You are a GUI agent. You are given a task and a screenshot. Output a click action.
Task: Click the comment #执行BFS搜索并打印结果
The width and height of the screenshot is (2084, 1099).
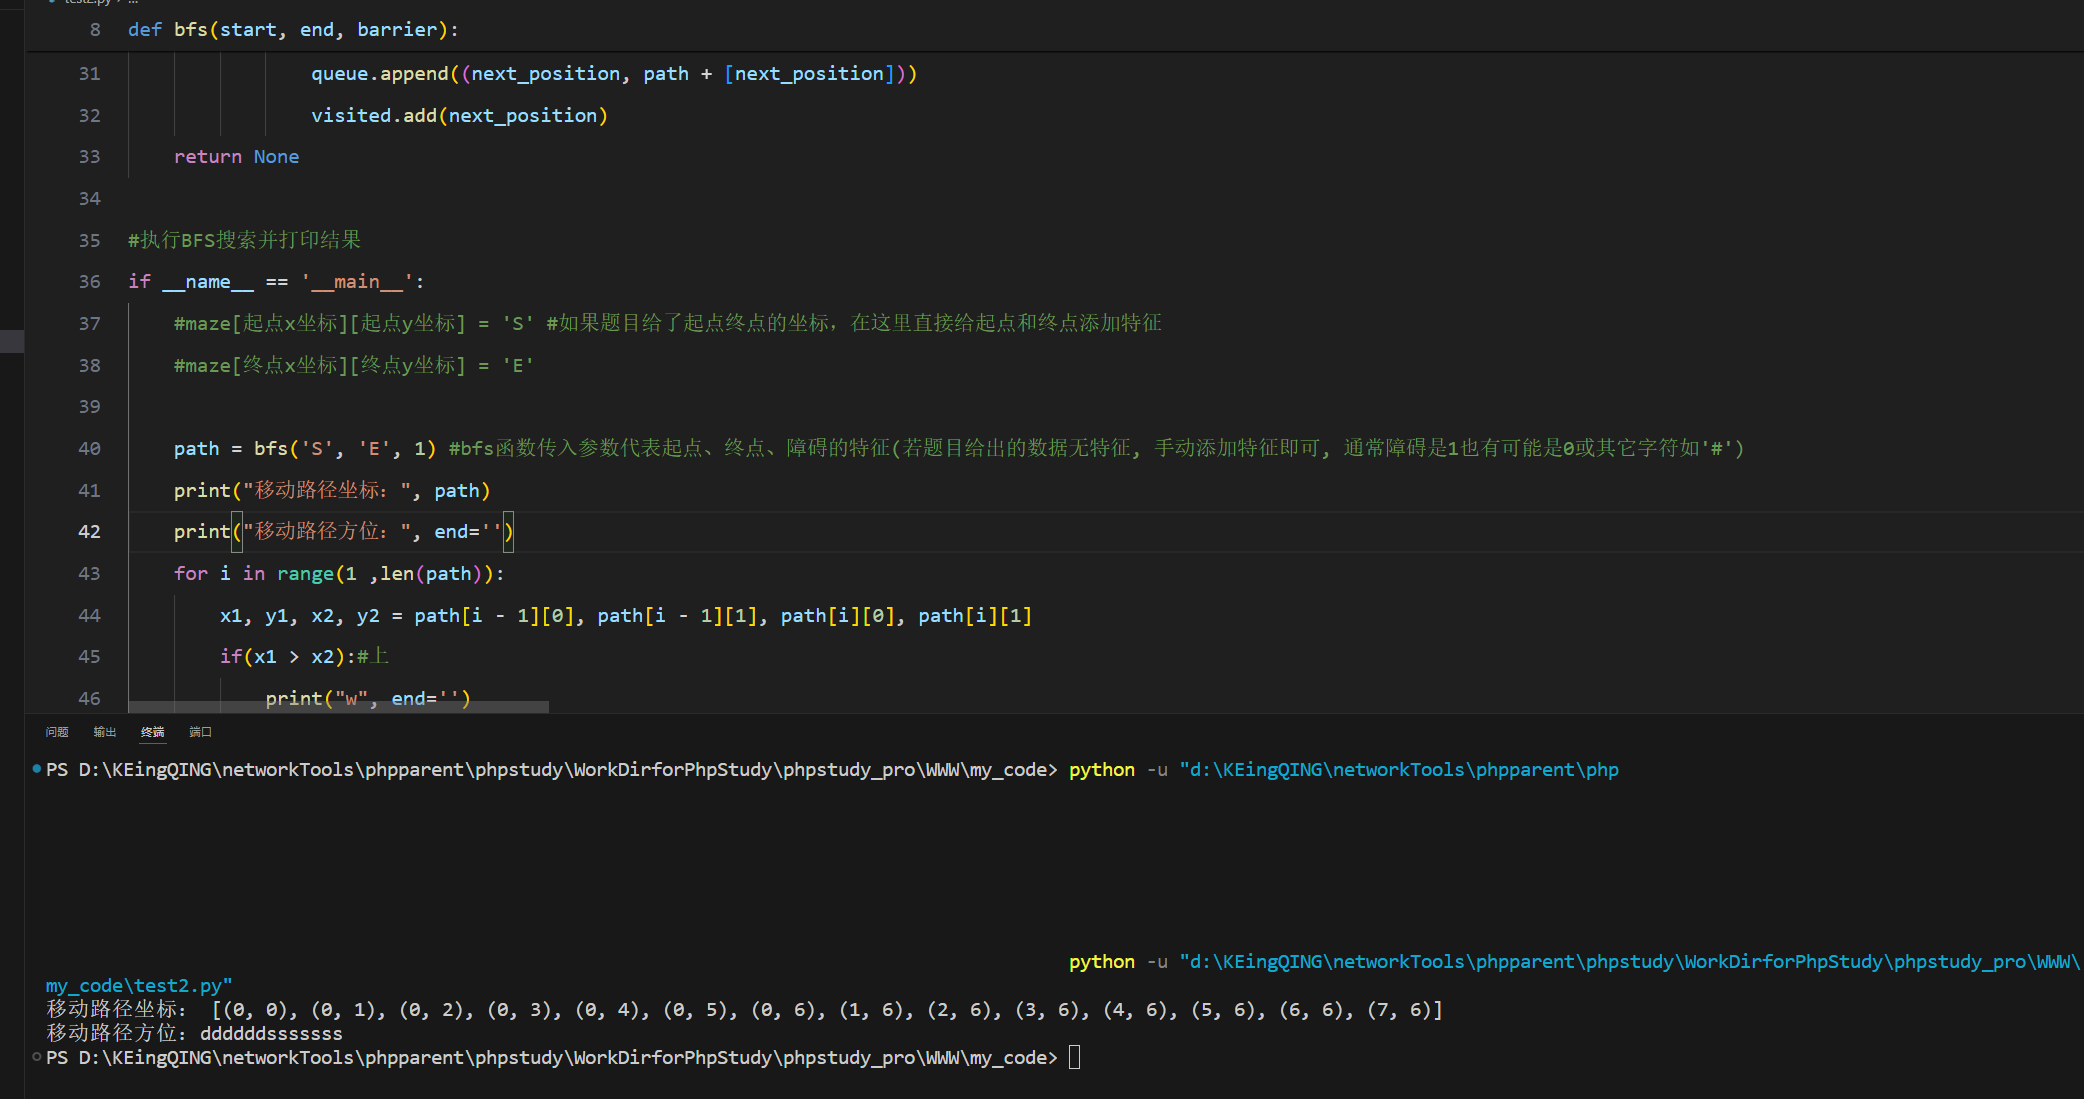pos(244,240)
